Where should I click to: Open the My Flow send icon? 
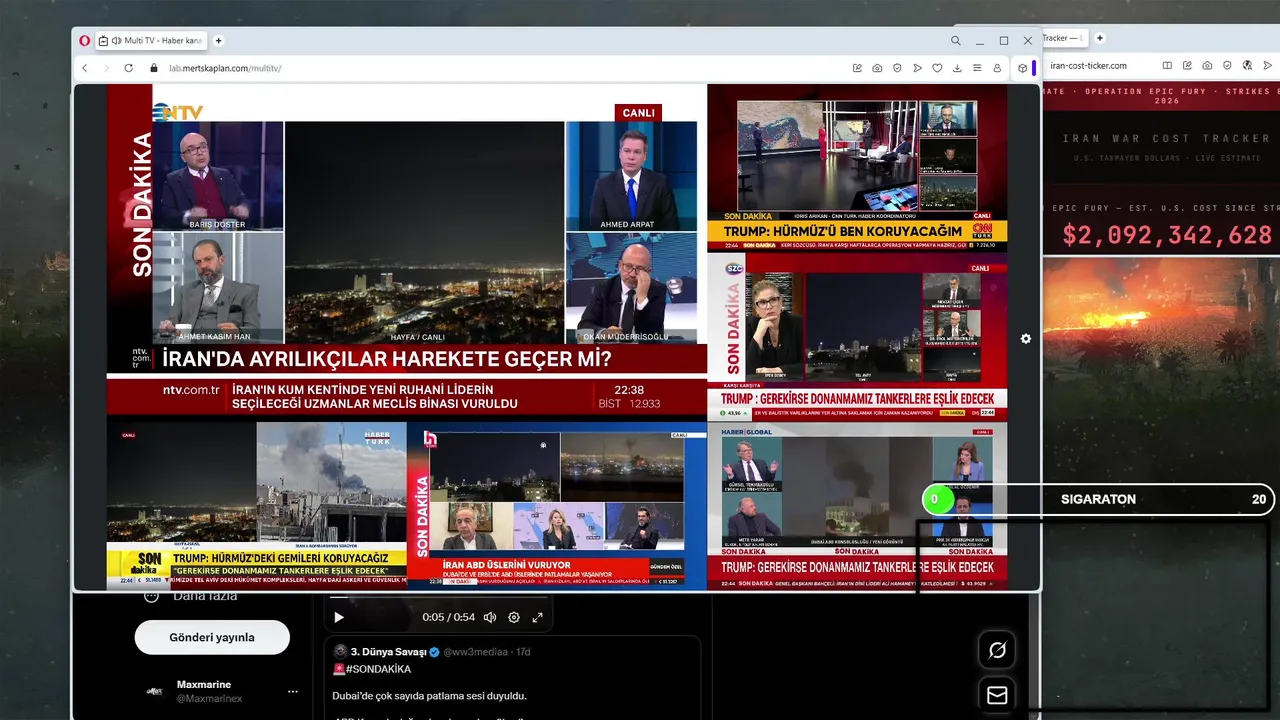click(917, 68)
